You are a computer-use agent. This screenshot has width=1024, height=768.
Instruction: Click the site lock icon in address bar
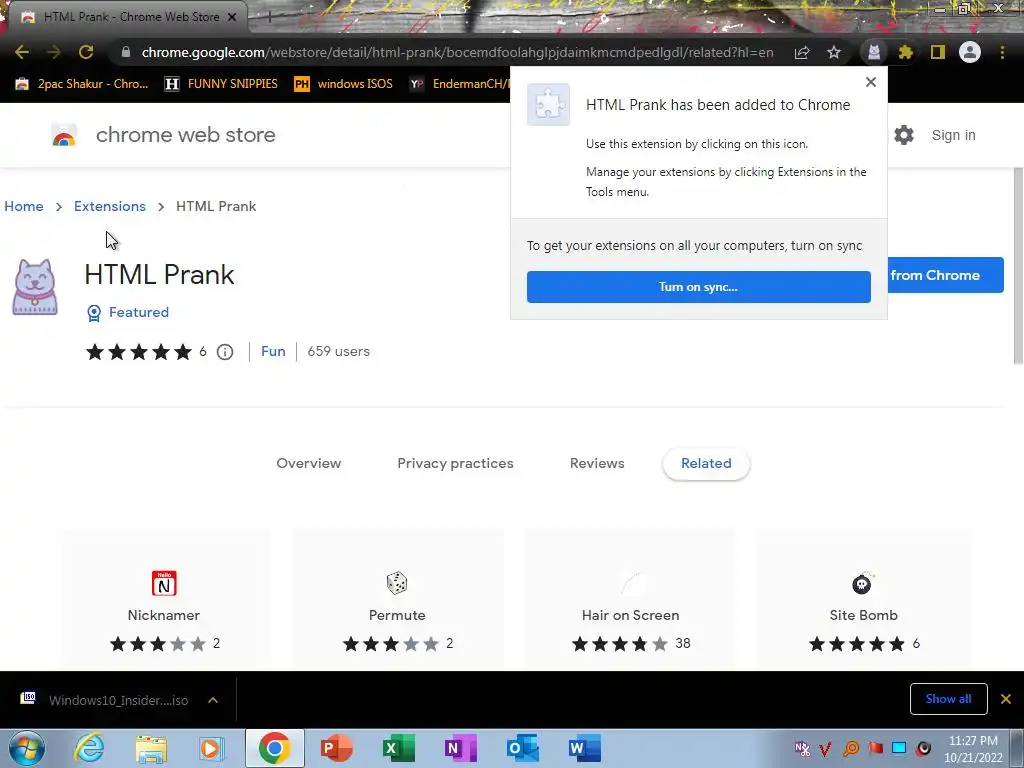tap(126, 52)
